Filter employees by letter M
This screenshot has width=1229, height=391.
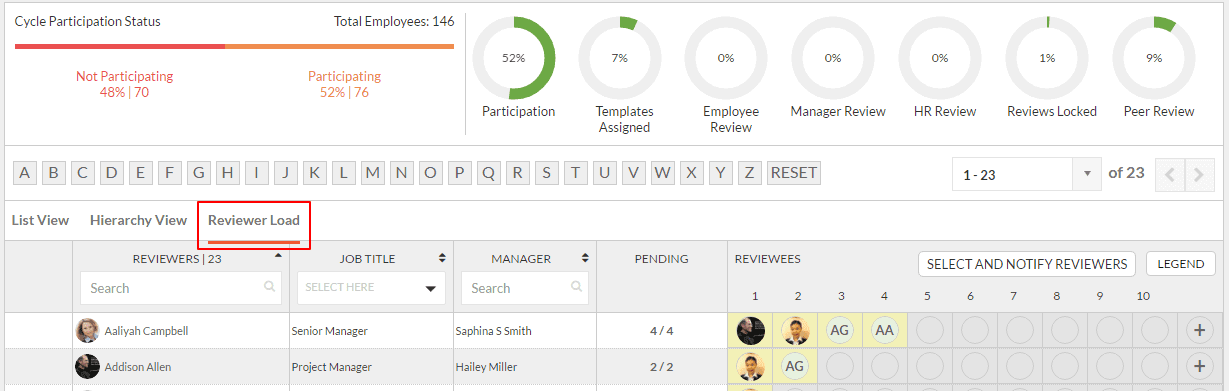pos(373,173)
